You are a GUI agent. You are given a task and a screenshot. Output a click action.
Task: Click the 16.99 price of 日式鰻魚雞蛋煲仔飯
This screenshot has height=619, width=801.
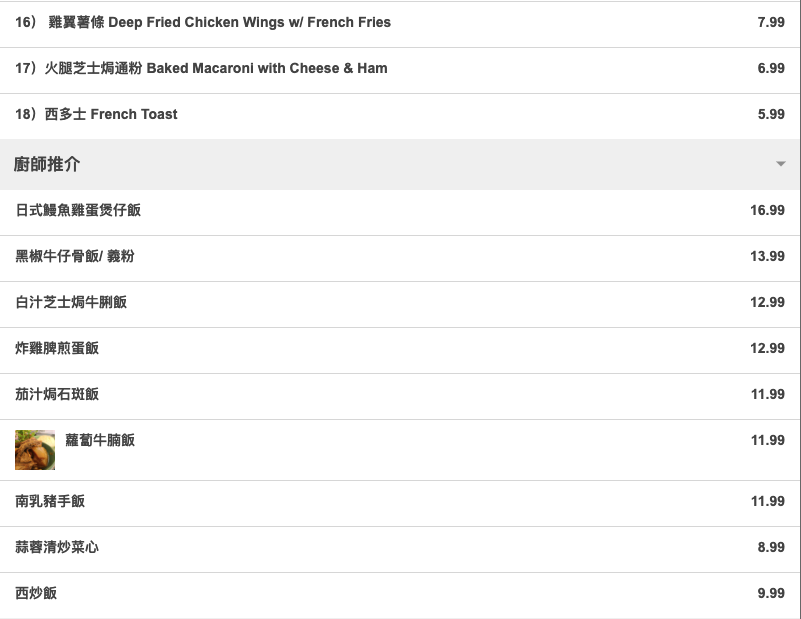tap(767, 210)
